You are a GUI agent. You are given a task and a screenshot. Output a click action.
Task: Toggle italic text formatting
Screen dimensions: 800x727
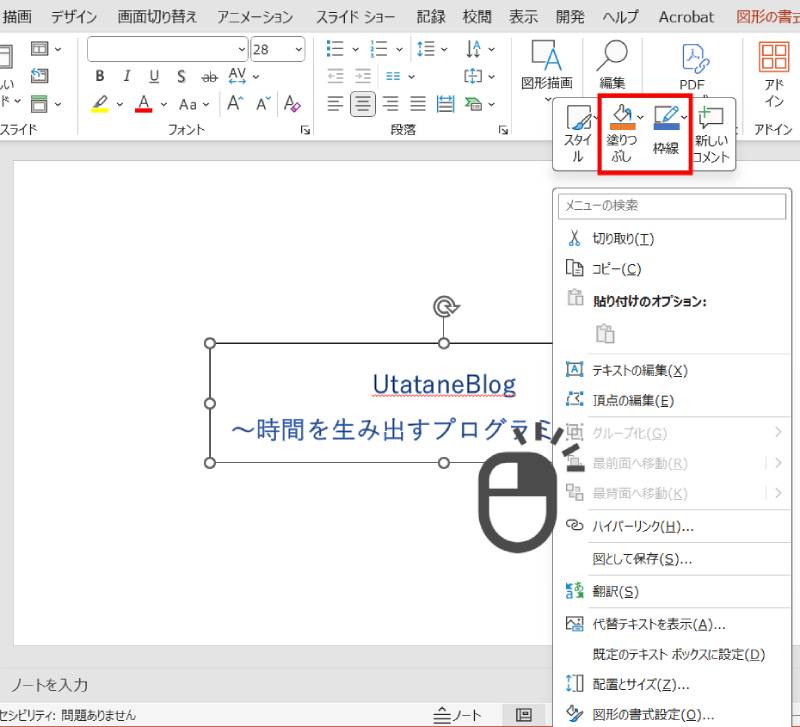[x=126, y=77]
